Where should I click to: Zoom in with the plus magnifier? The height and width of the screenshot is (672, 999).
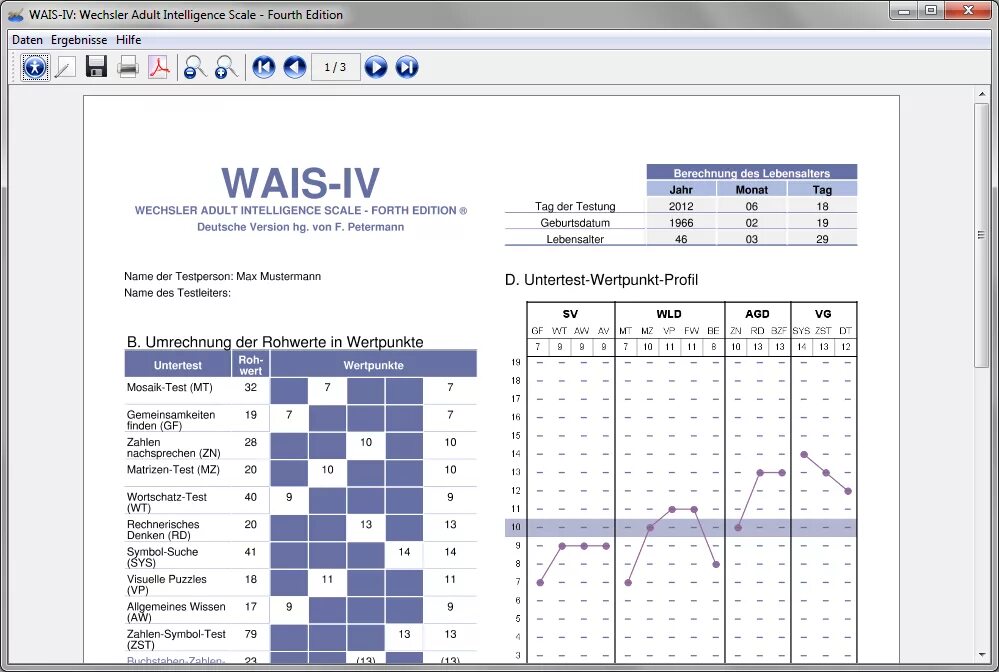tap(226, 67)
